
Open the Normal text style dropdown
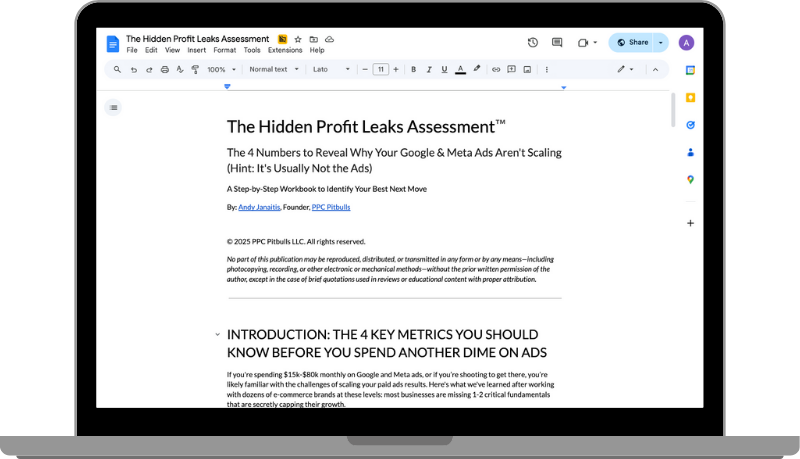click(272, 70)
